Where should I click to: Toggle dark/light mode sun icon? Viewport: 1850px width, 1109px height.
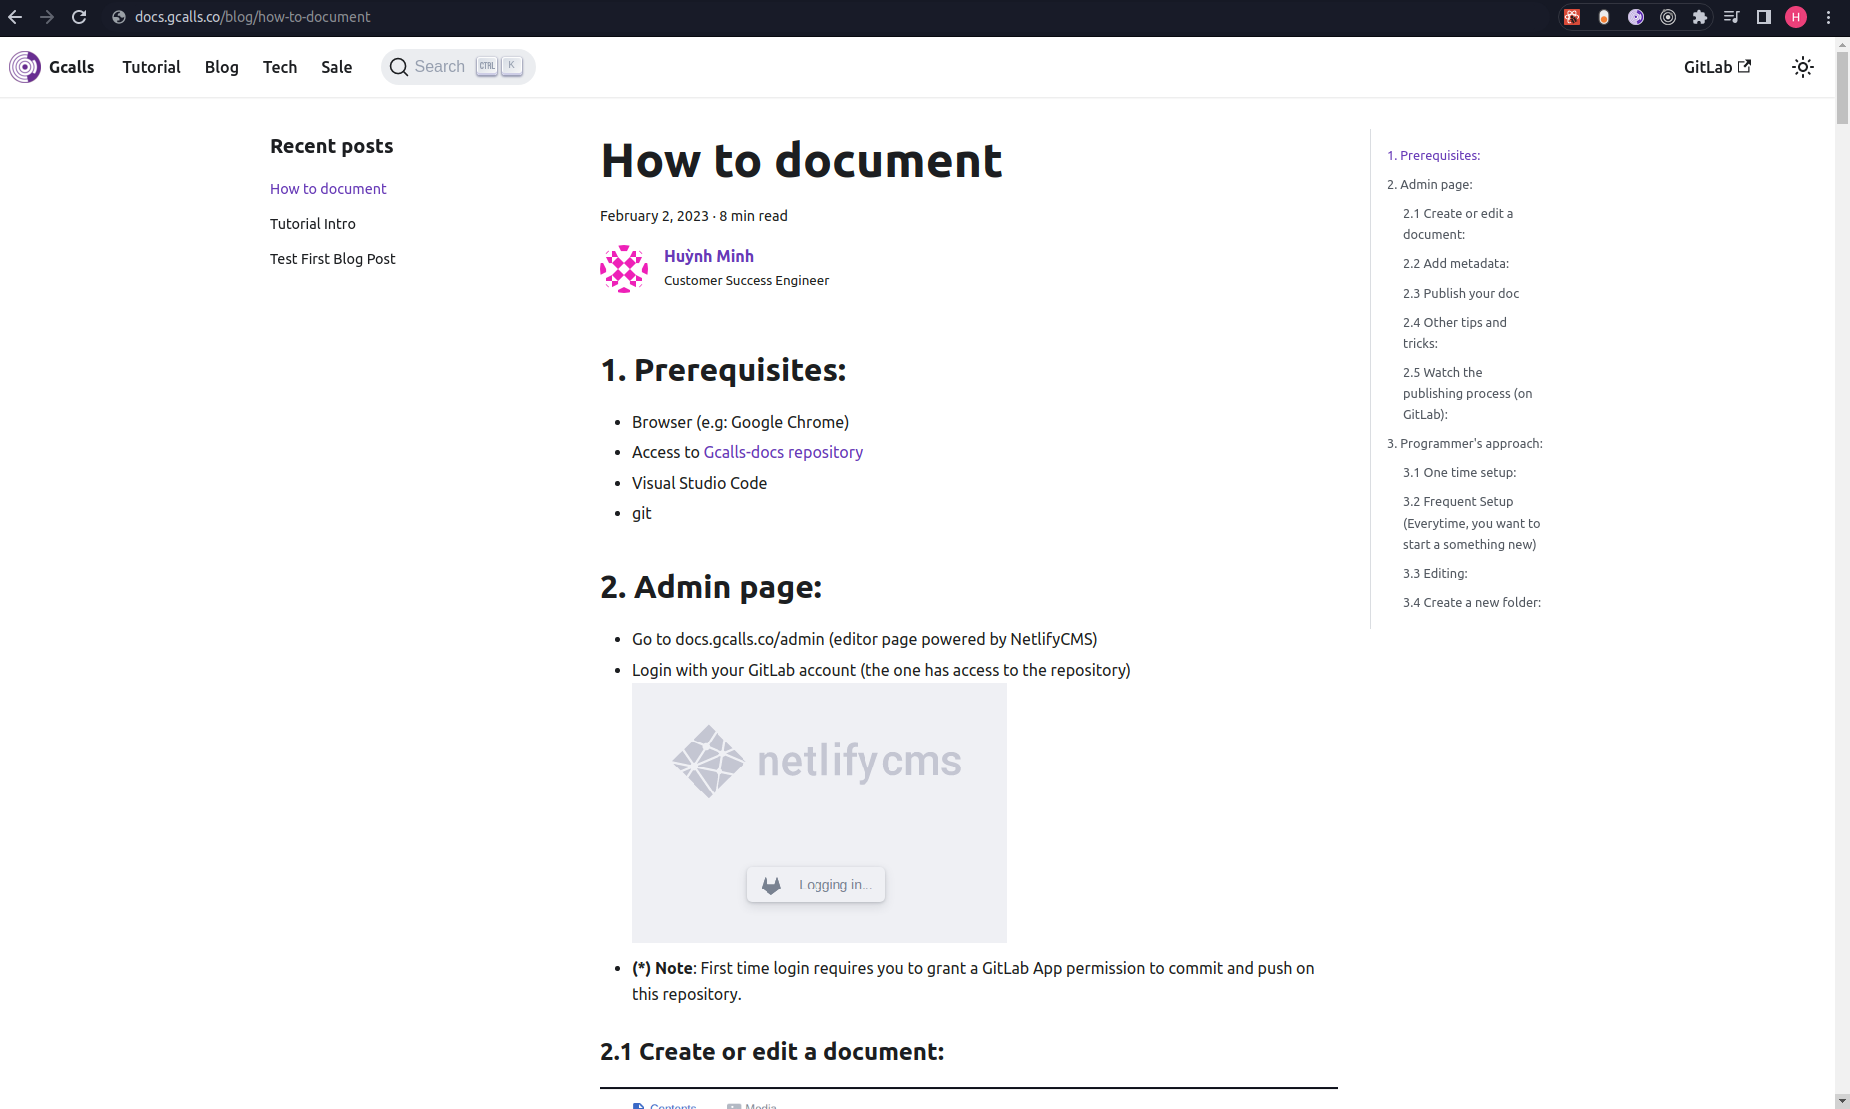click(x=1802, y=67)
